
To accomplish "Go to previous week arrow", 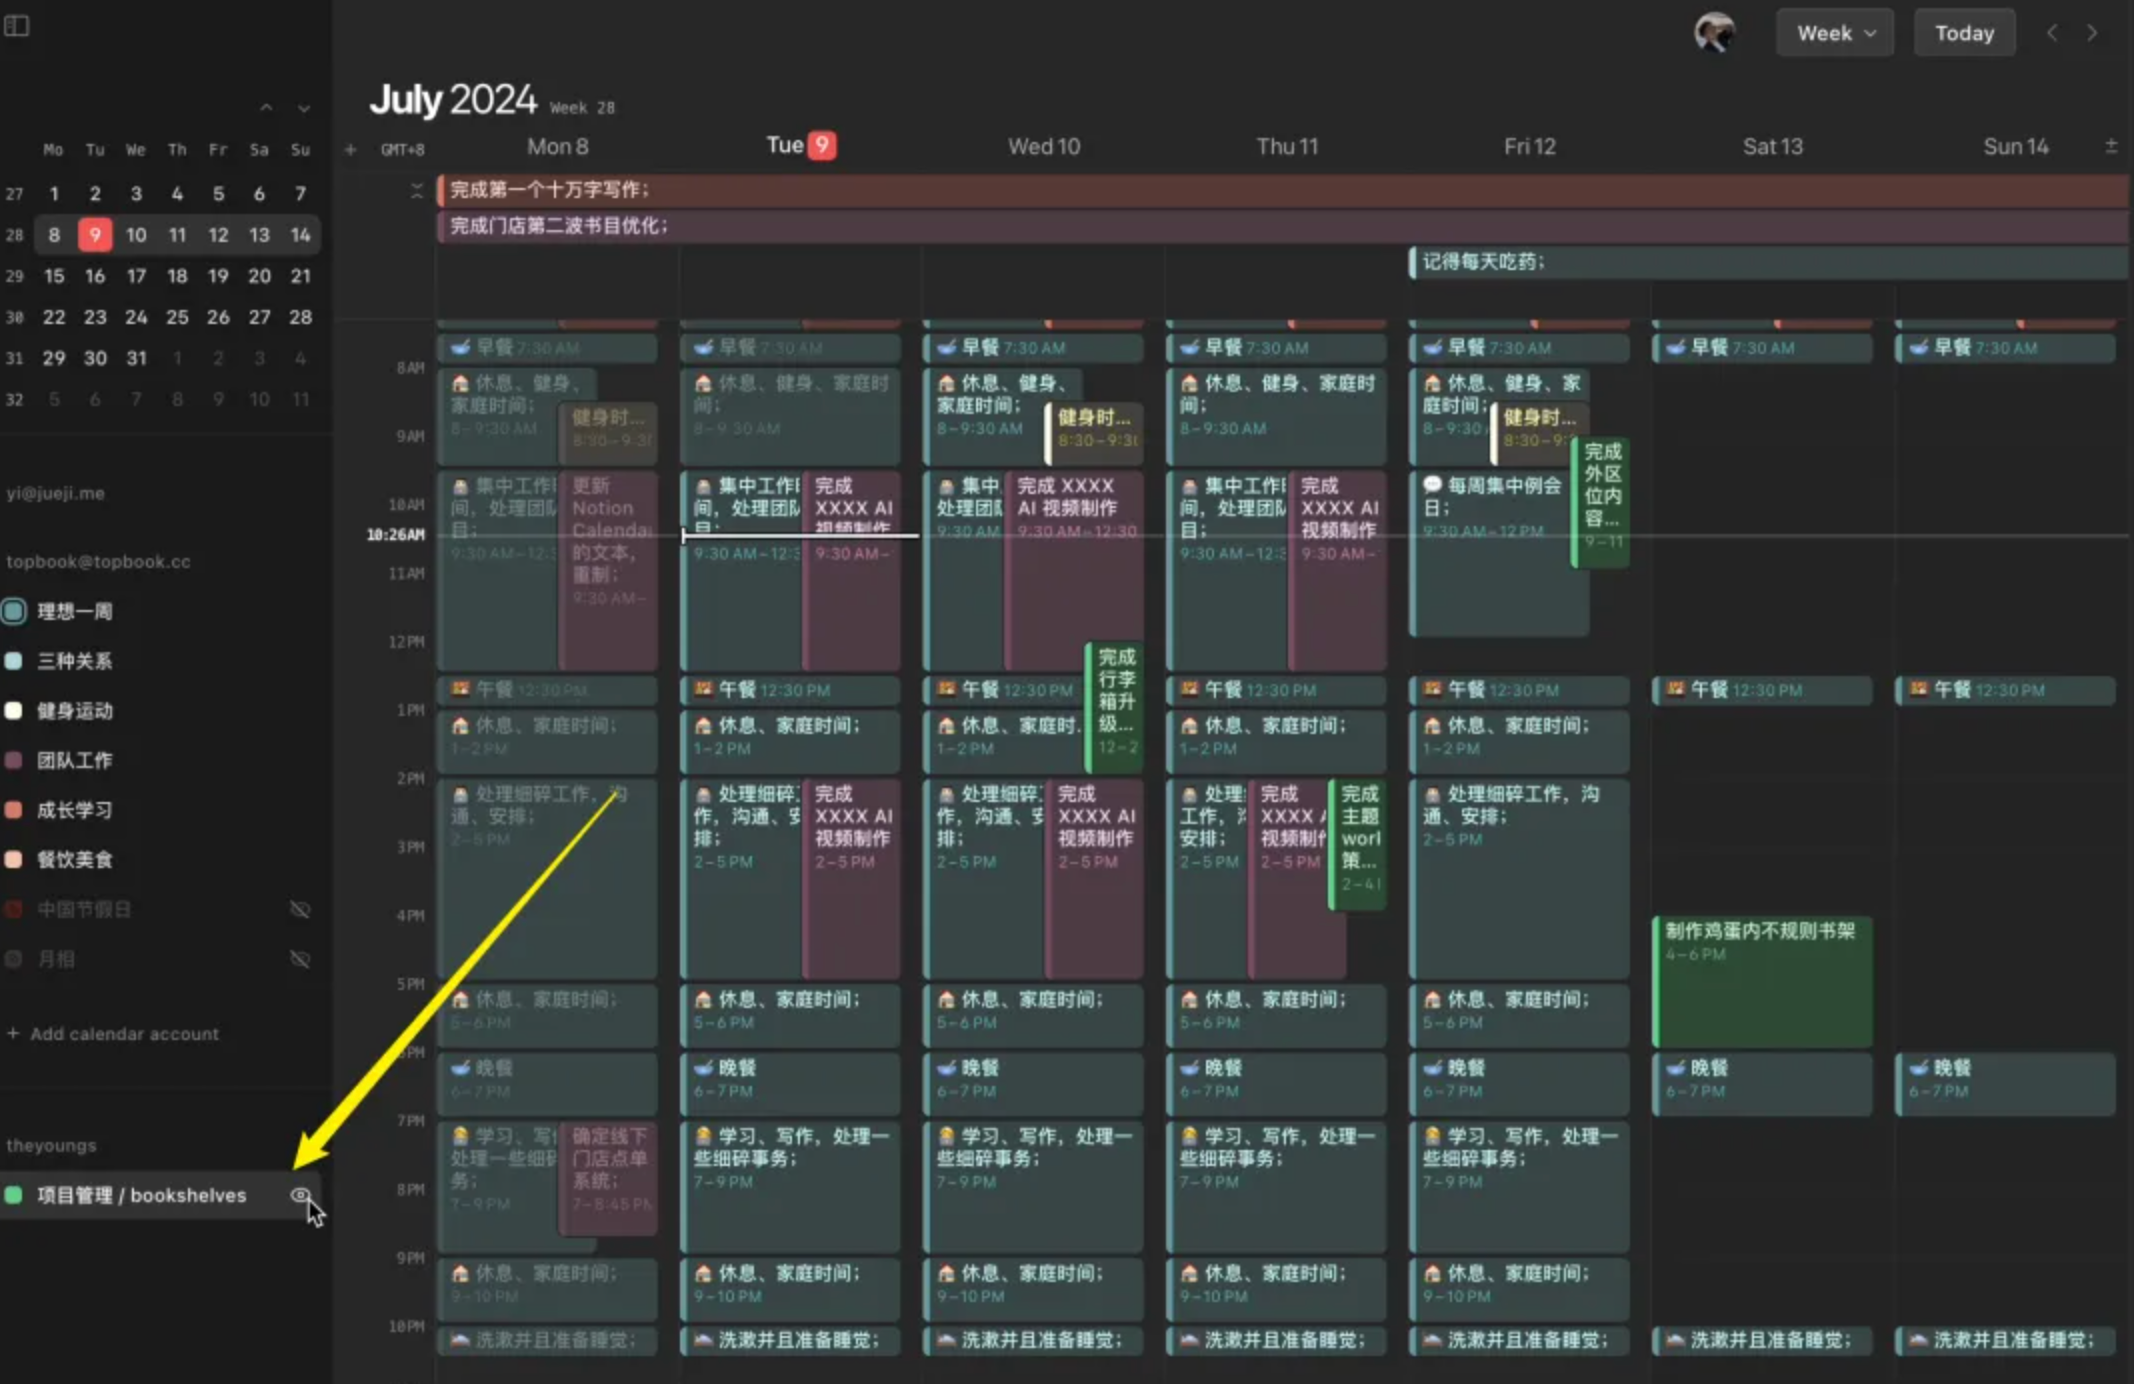I will coord(2052,33).
